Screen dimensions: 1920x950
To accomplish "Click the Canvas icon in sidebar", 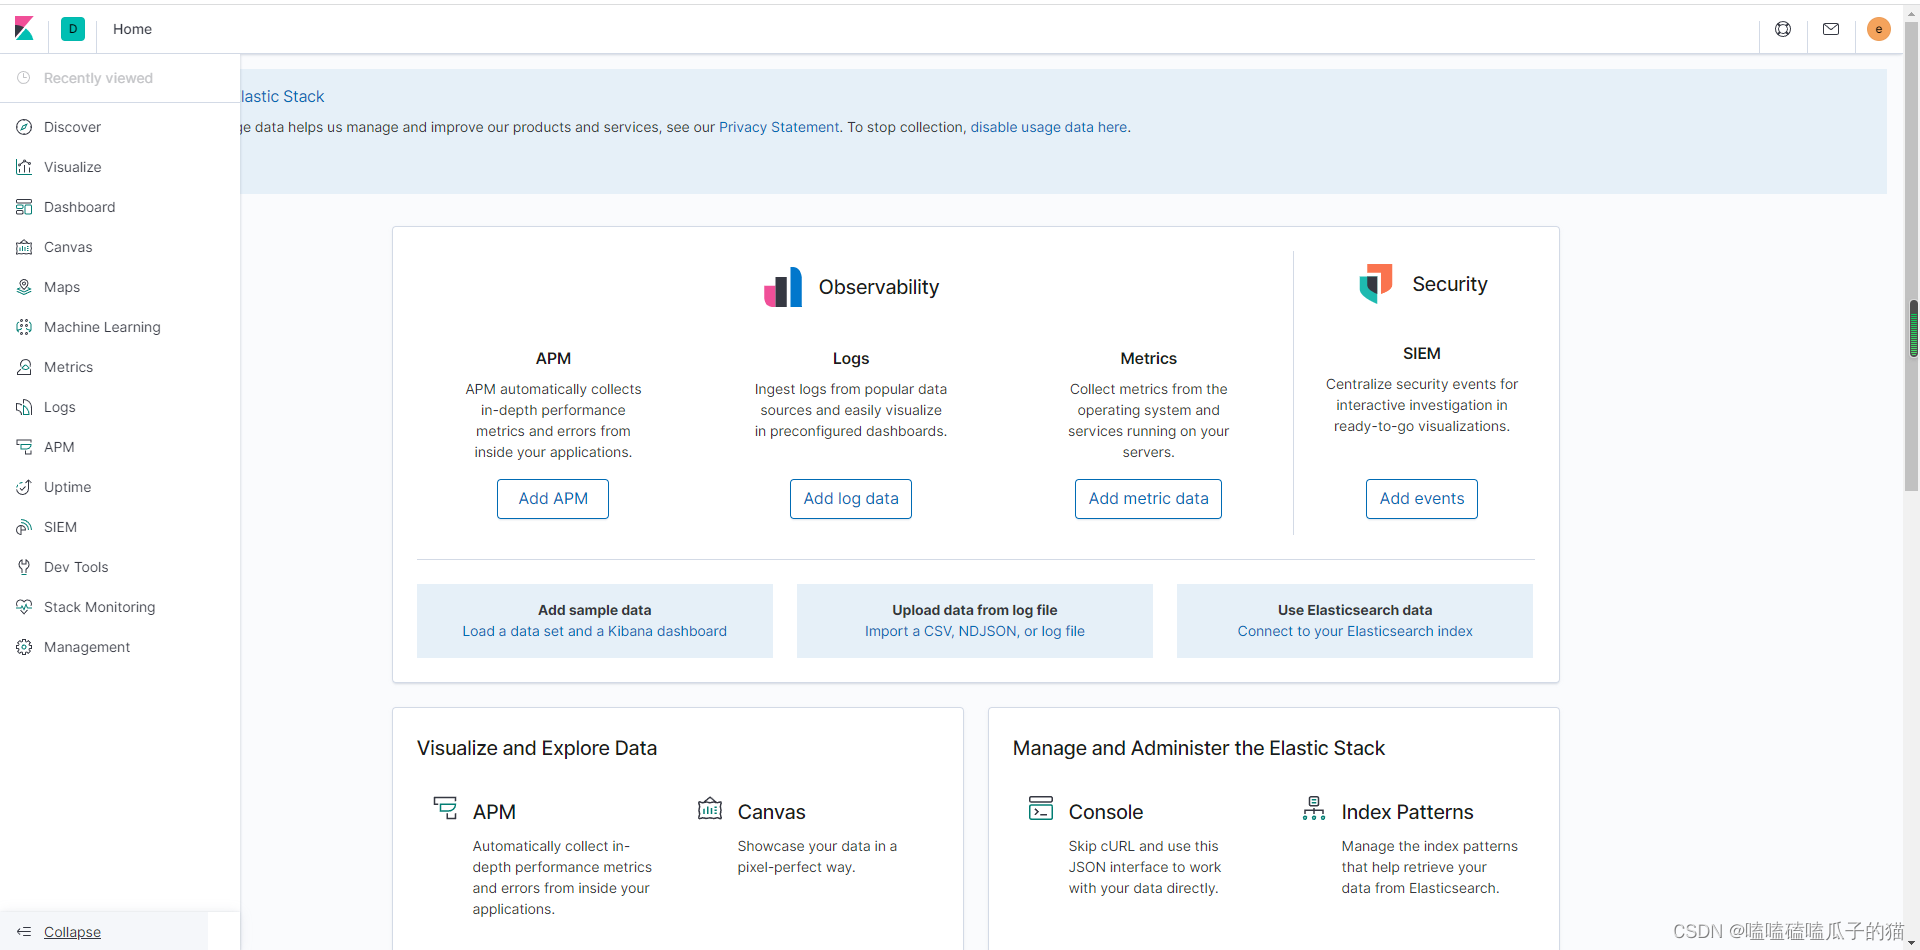I will pos(24,247).
